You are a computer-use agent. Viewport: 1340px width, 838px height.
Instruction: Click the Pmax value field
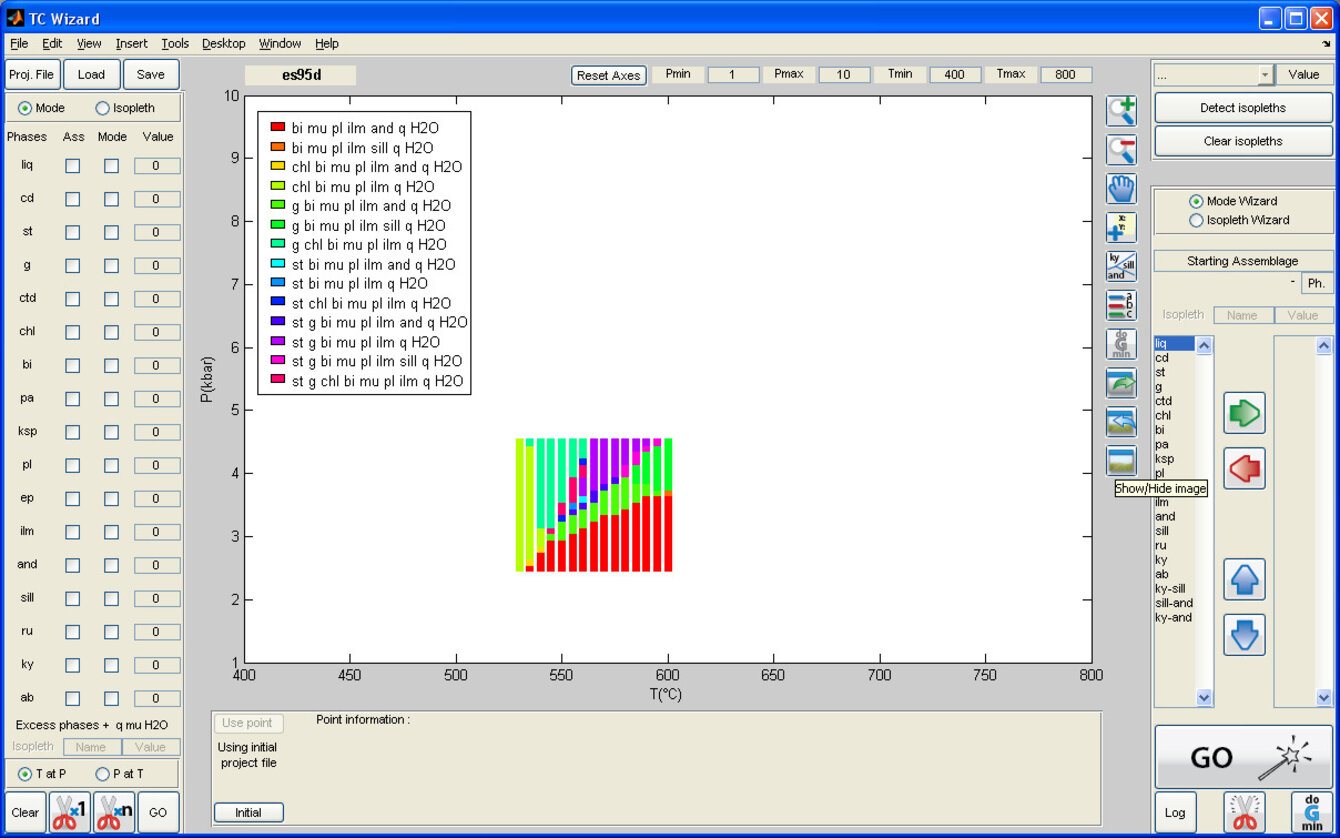pos(844,75)
